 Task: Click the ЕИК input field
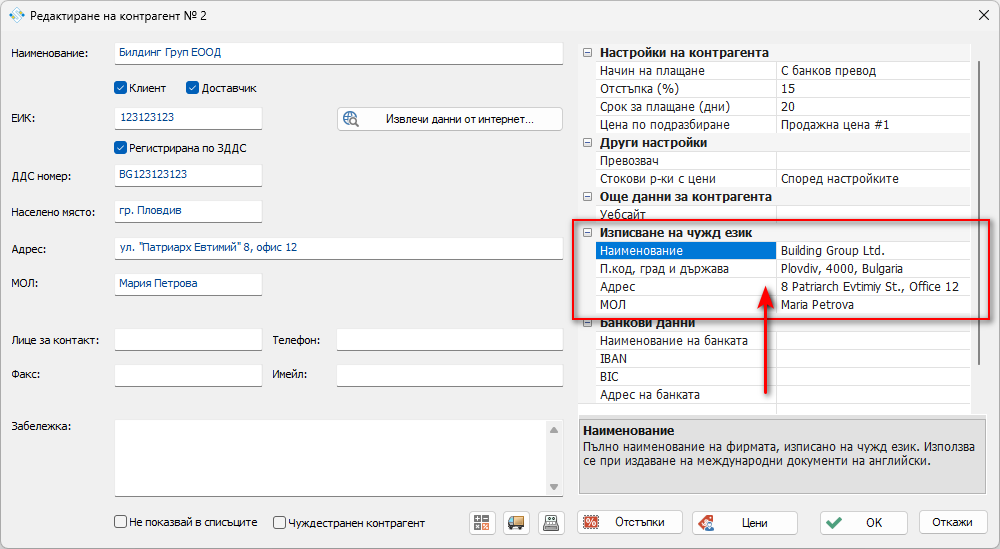188,118
